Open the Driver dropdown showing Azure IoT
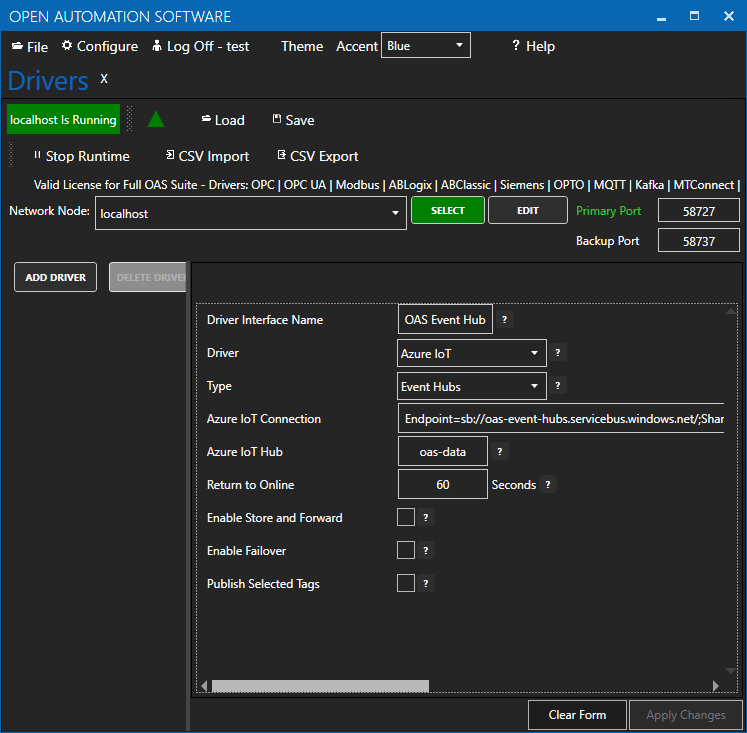The image size is (747, 733). (x=472, y=353)
